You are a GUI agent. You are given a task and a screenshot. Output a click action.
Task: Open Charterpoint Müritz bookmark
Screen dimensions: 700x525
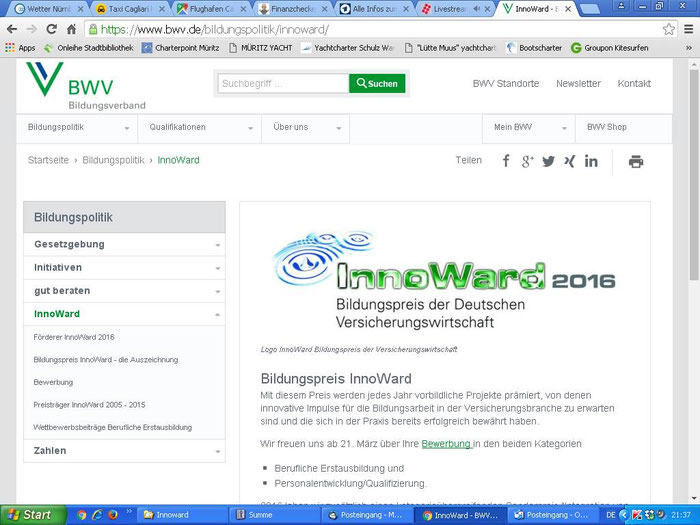(x=181, y=48)
